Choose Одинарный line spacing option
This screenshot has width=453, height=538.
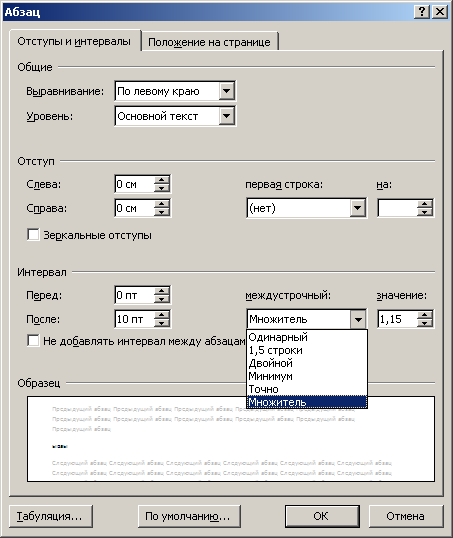tap(307, 337)
